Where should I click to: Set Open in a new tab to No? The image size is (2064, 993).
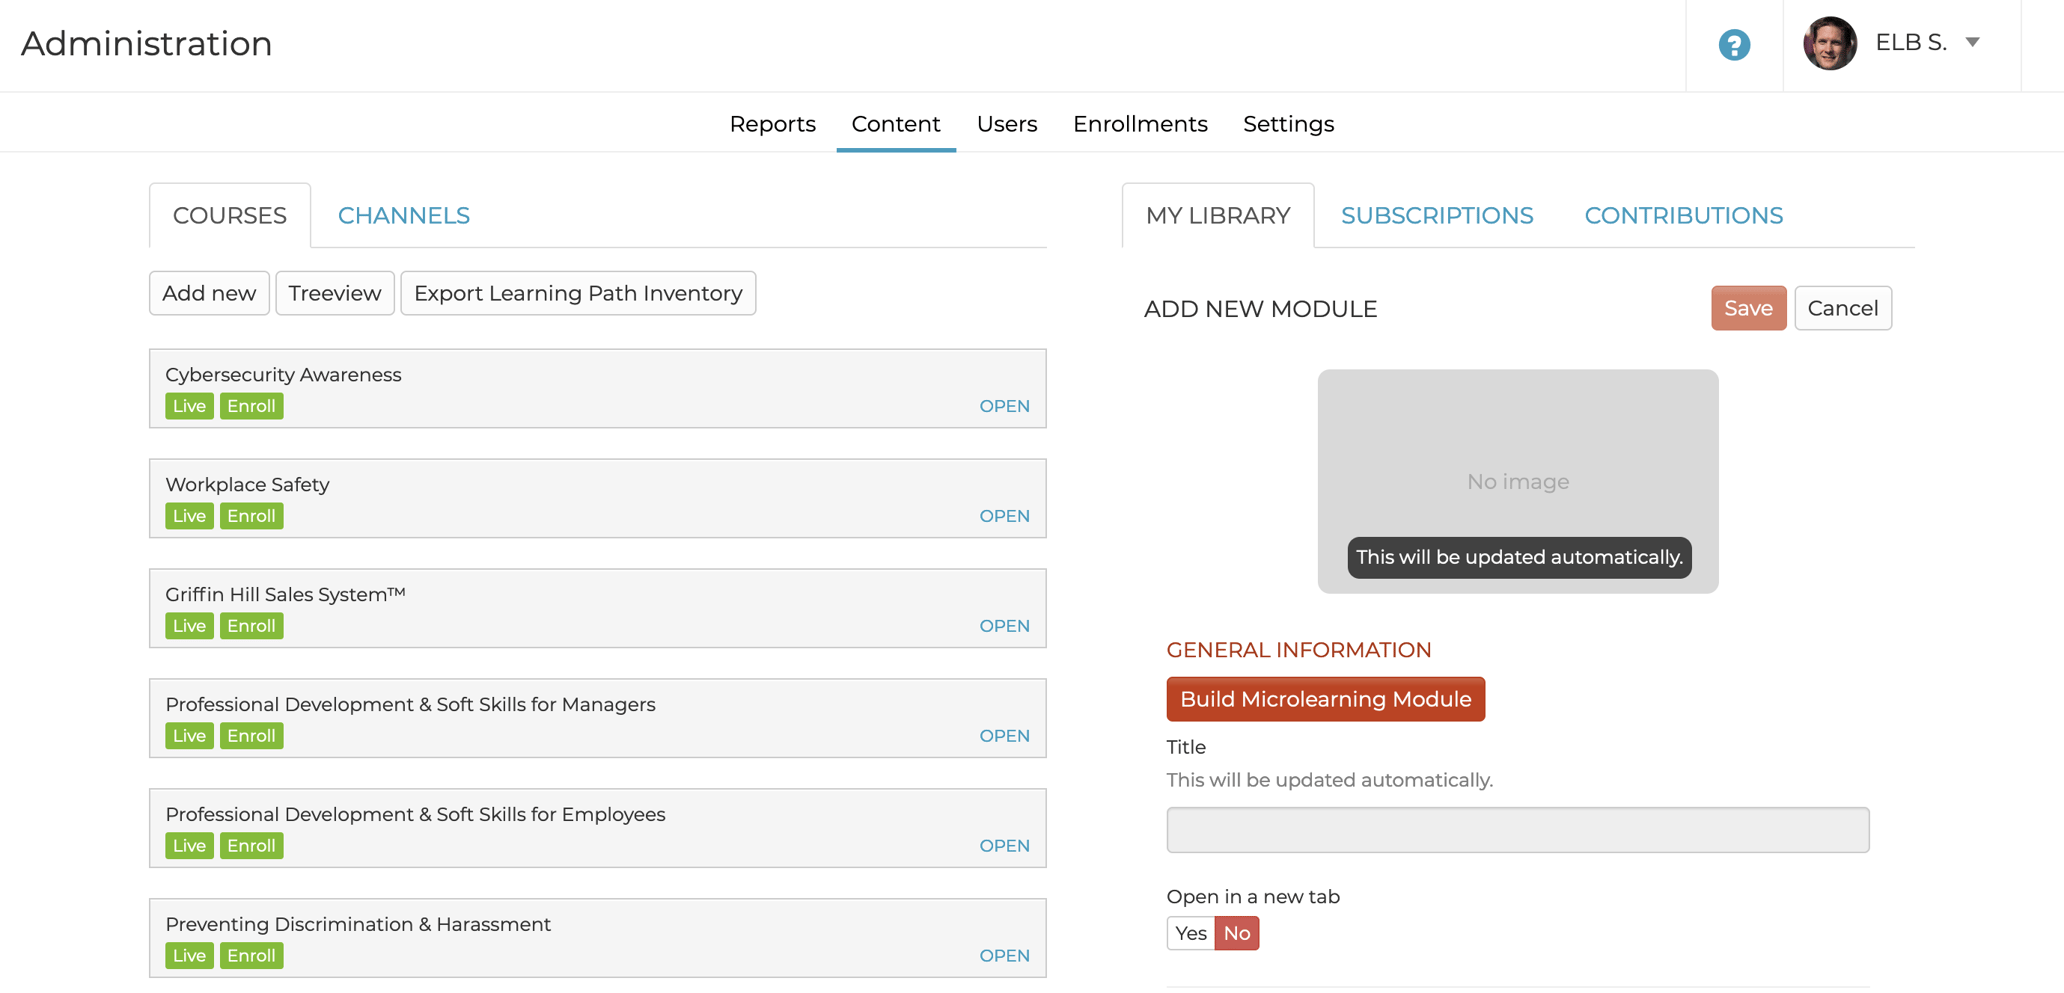pyautogui.click(x=1237, y=932)
